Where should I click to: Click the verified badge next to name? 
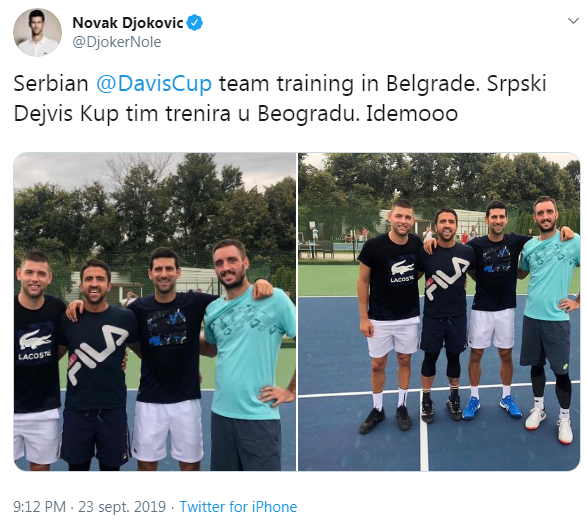pyautogui.click(x=195, y=23)
